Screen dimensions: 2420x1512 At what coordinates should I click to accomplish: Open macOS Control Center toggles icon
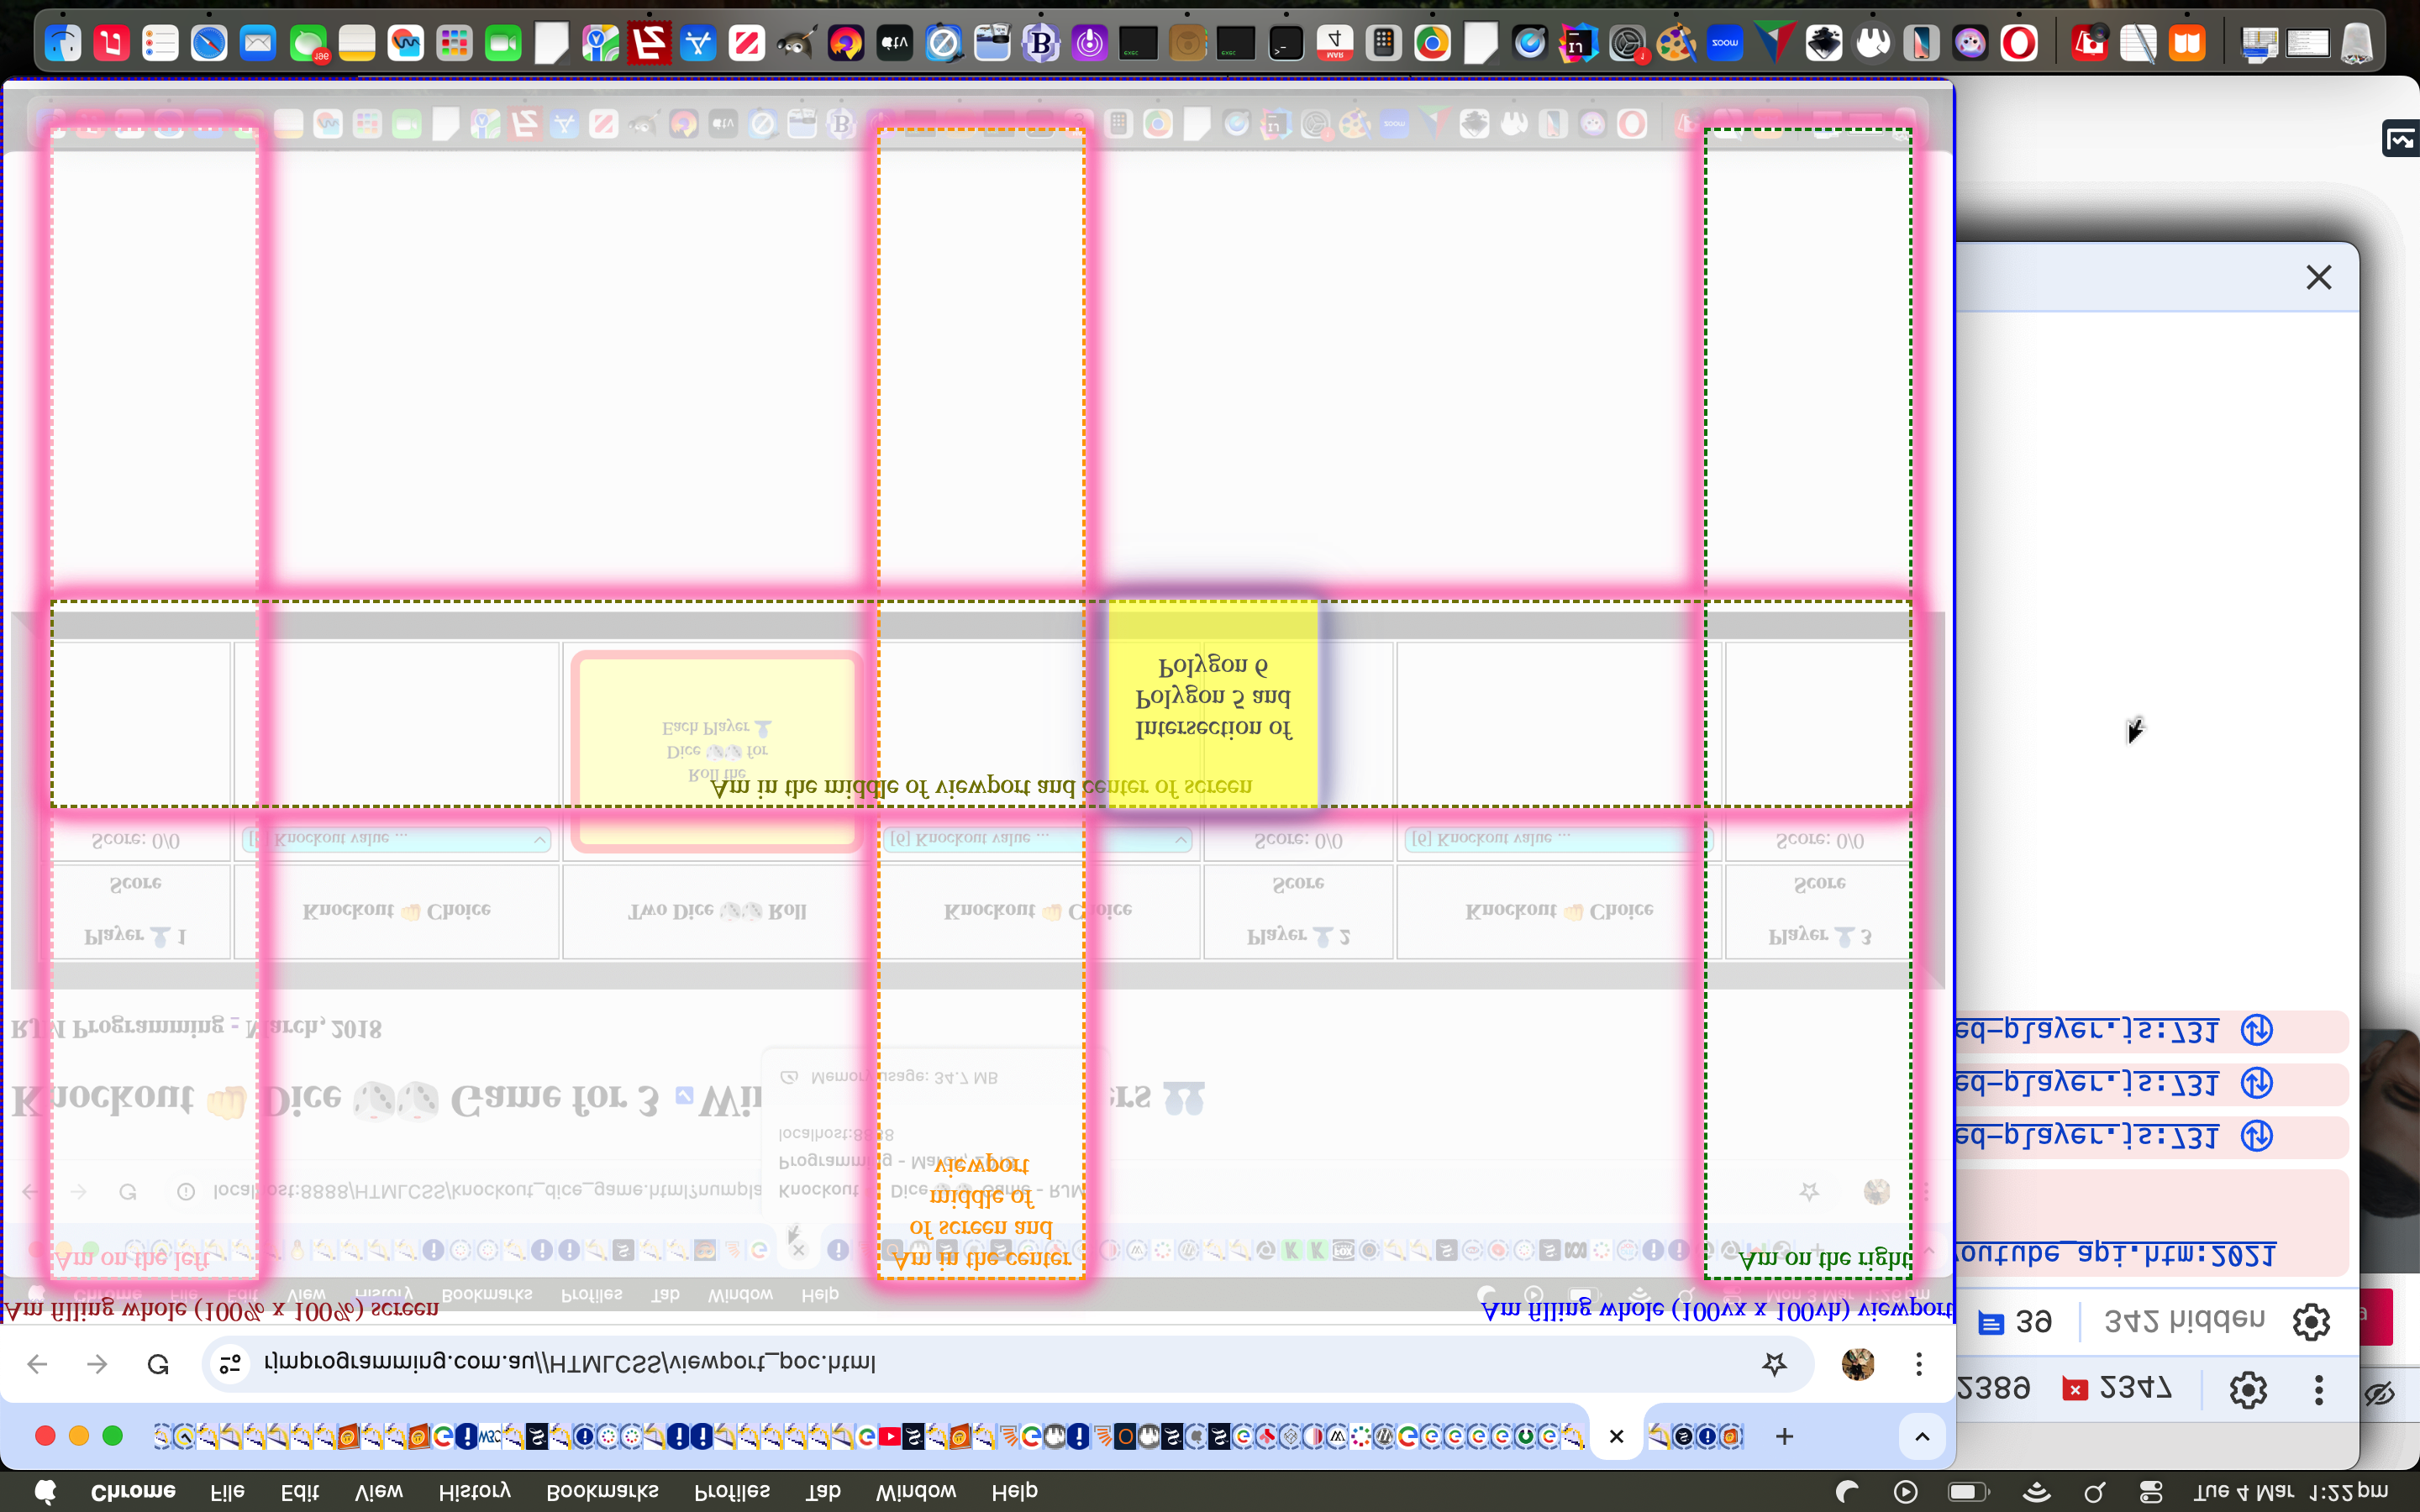coord(2150,1492)
